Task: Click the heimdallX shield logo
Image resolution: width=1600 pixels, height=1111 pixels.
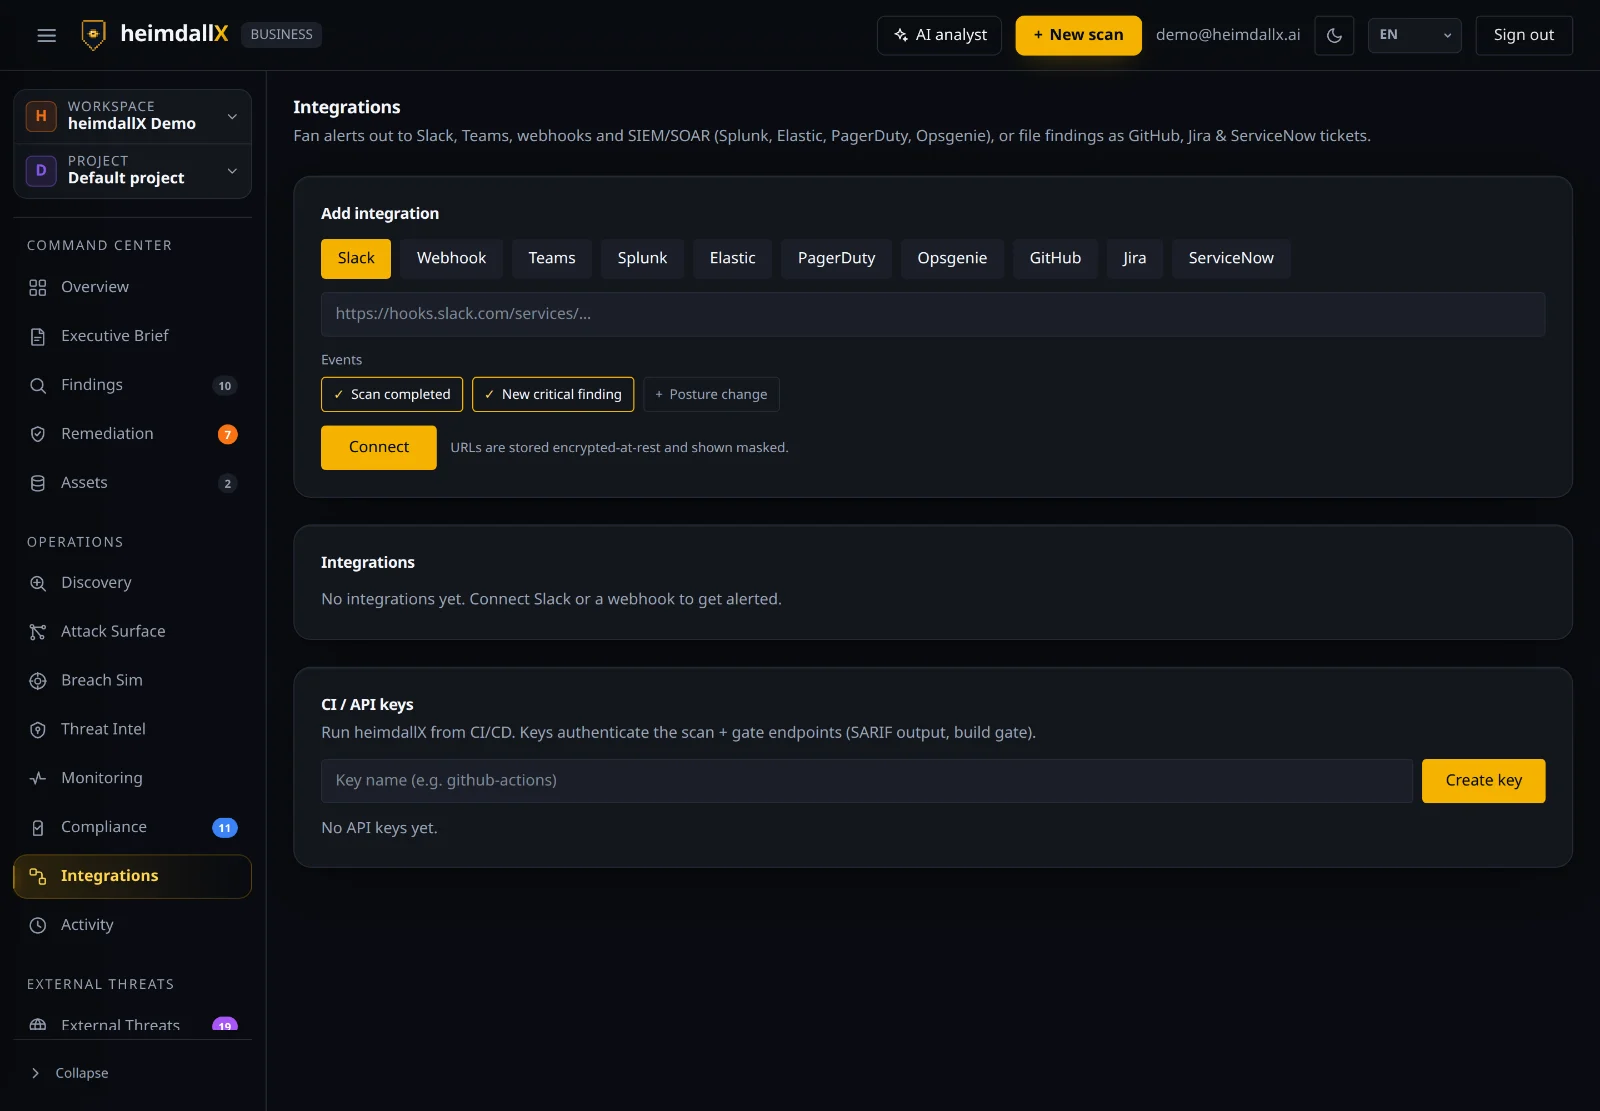Action: point(93,35)
